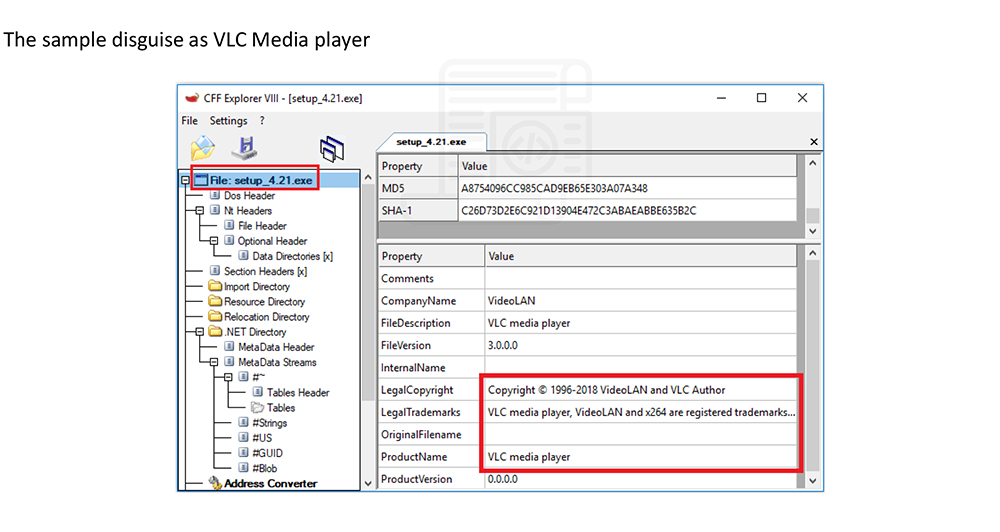Open the question mark help menu
Screen dimensions: 1000x532
click(261, 121)
